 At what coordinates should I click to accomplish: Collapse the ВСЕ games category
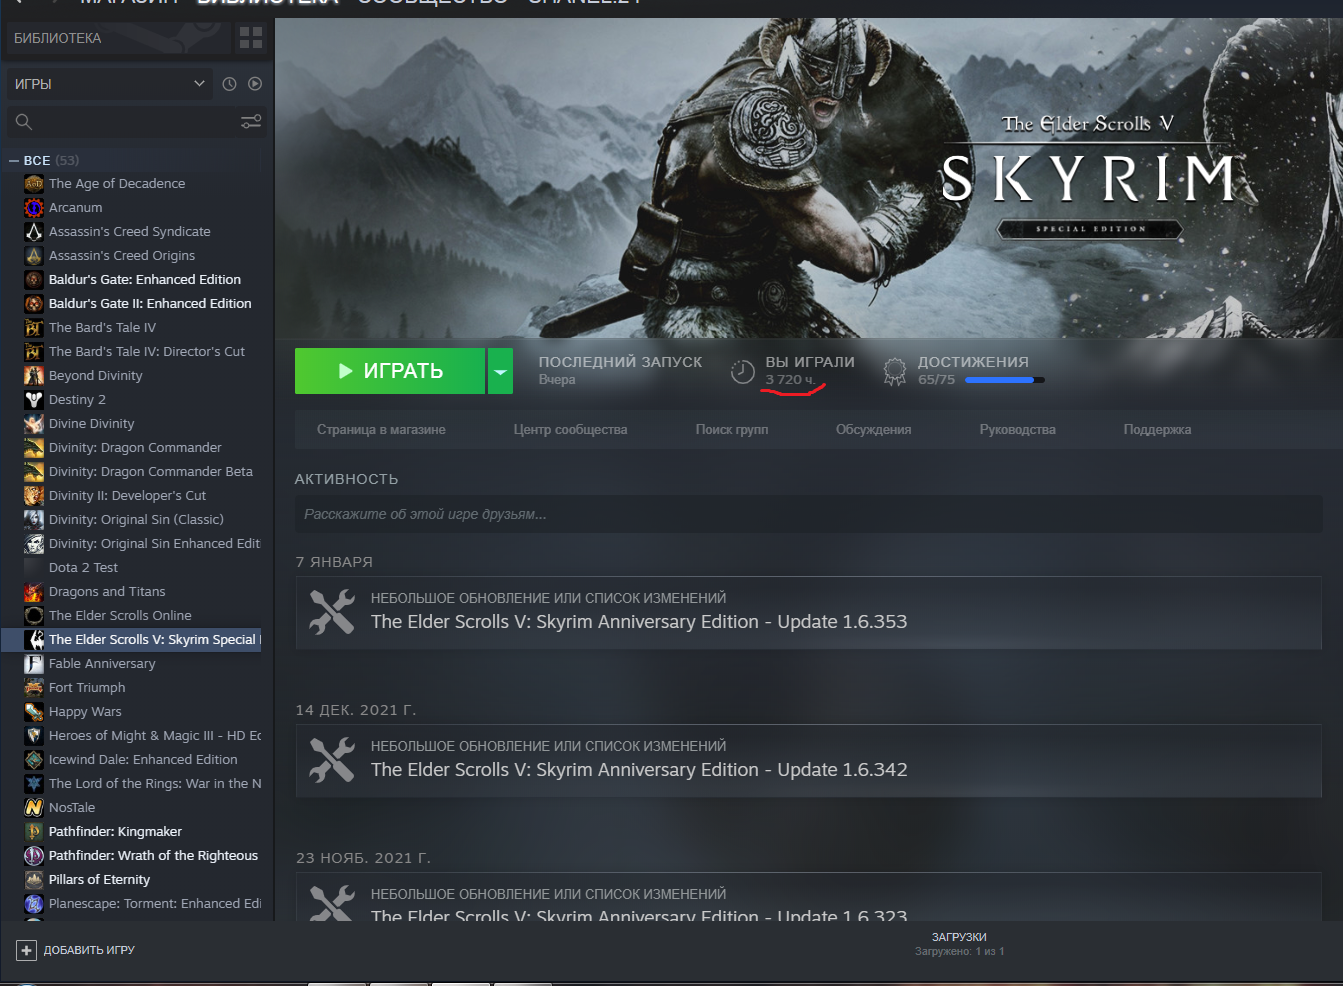[x=14, y=161]
